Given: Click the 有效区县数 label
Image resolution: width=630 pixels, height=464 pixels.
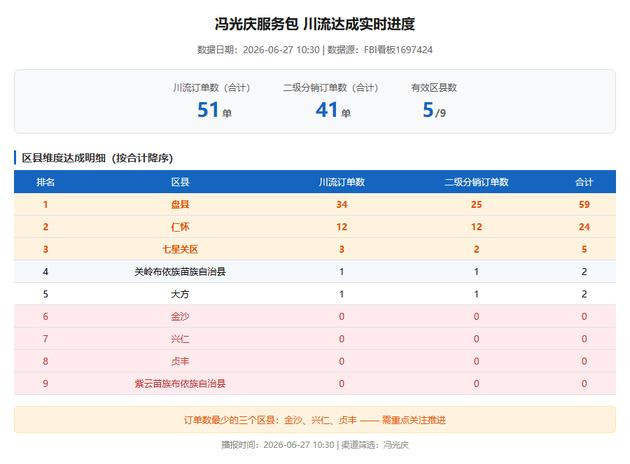Looking at the screenshot, I should [x=434, y=88].
